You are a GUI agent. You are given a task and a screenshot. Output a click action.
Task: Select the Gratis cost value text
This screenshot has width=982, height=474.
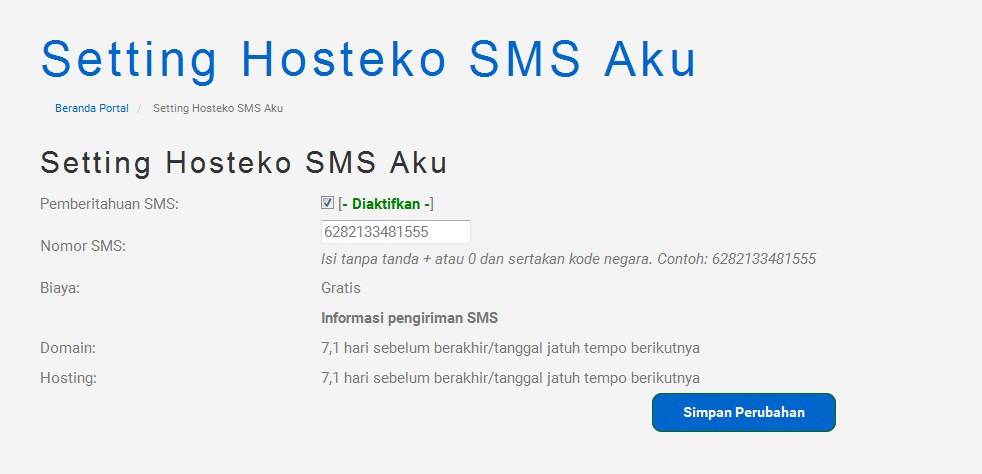[341, 288]
